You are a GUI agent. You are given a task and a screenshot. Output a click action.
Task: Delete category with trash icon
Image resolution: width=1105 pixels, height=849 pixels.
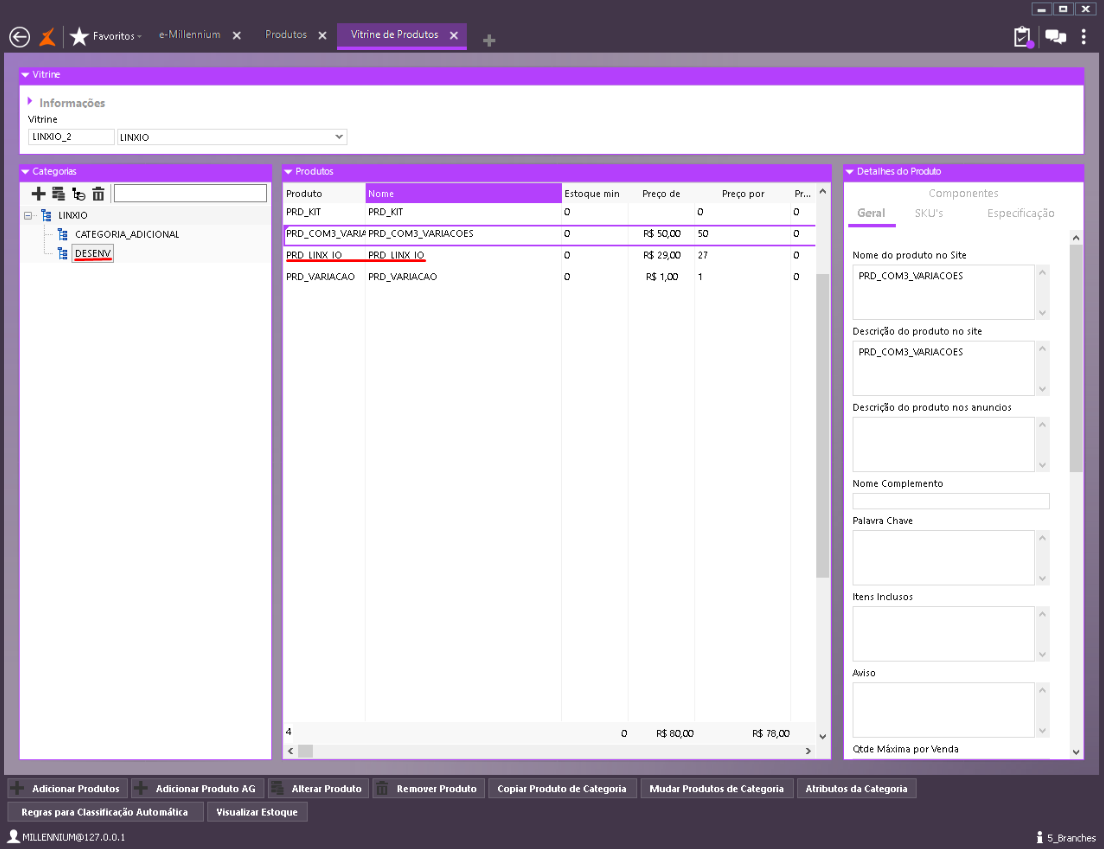pos(98,194)
